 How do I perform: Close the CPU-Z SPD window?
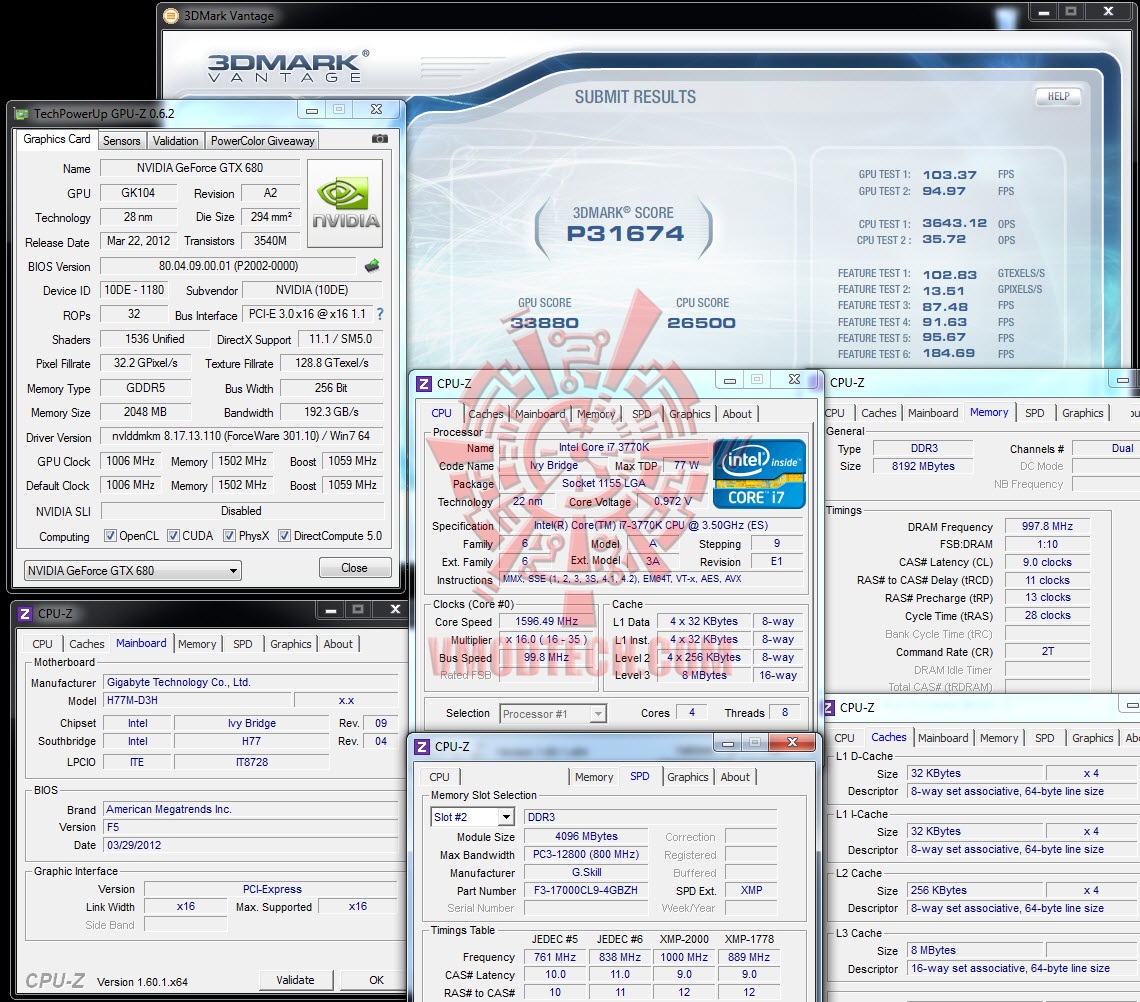[792, 742]
